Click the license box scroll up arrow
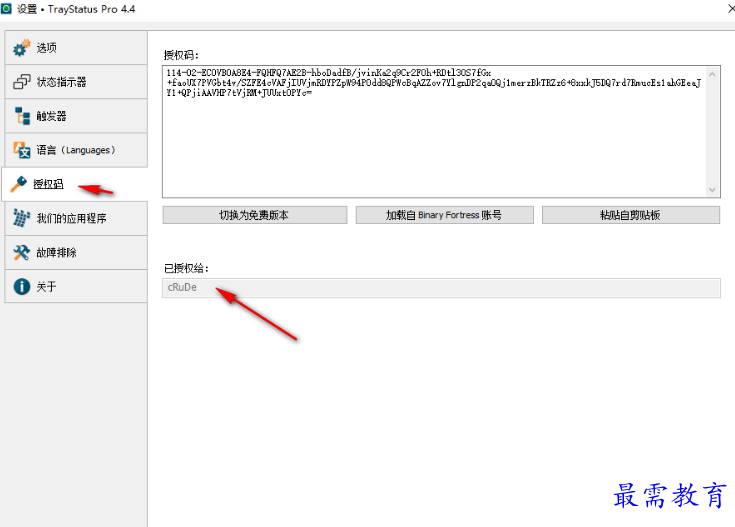This screenshot has height=527, width=735. pyautogui.click(x=712, y=74)
